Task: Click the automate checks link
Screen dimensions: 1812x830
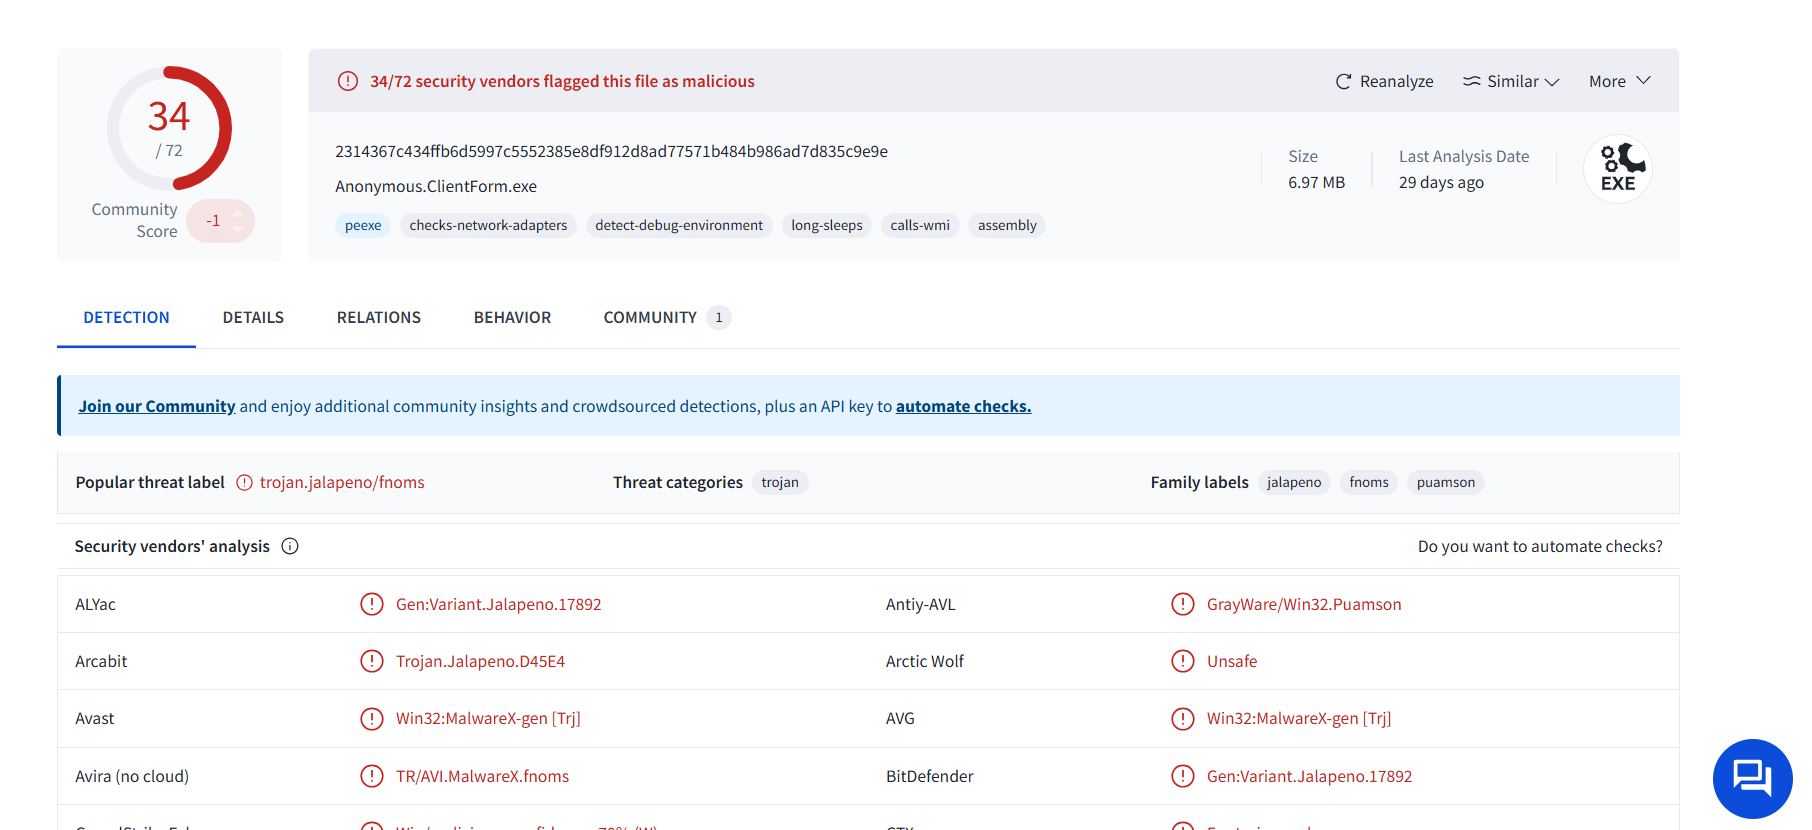Action: click(963, 406)
